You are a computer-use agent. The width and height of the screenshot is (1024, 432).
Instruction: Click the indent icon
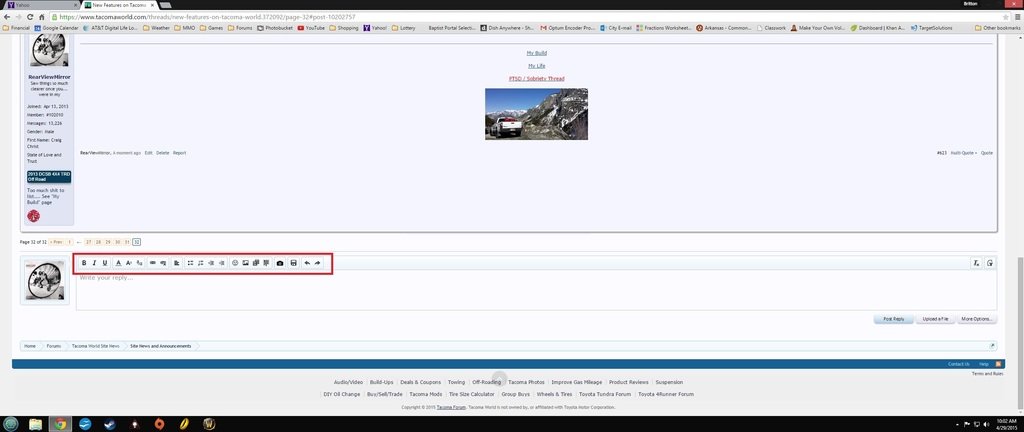click(x=221, y=263)
